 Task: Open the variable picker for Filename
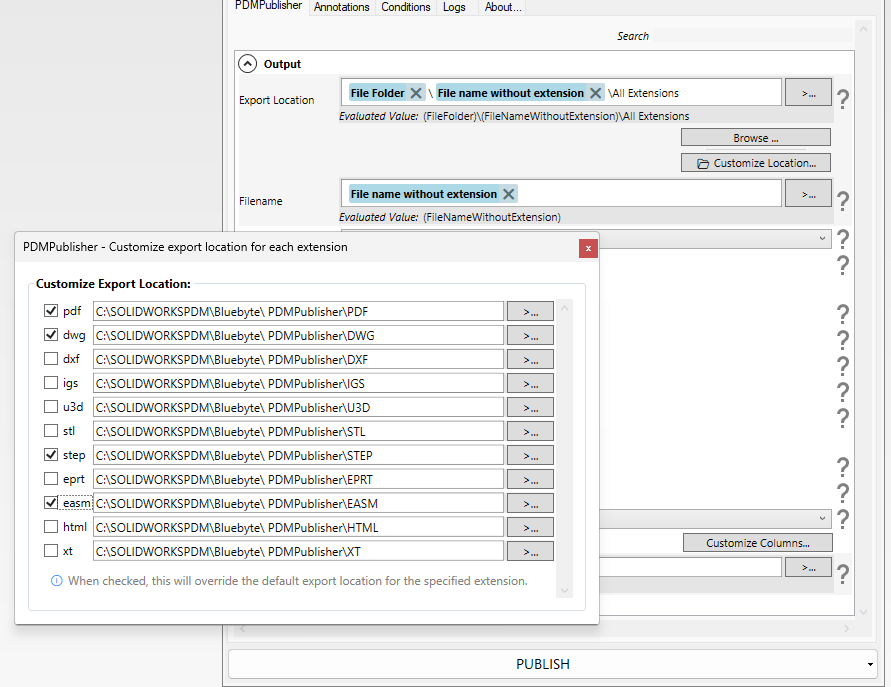pyautogui.click(x=808, y=192)
